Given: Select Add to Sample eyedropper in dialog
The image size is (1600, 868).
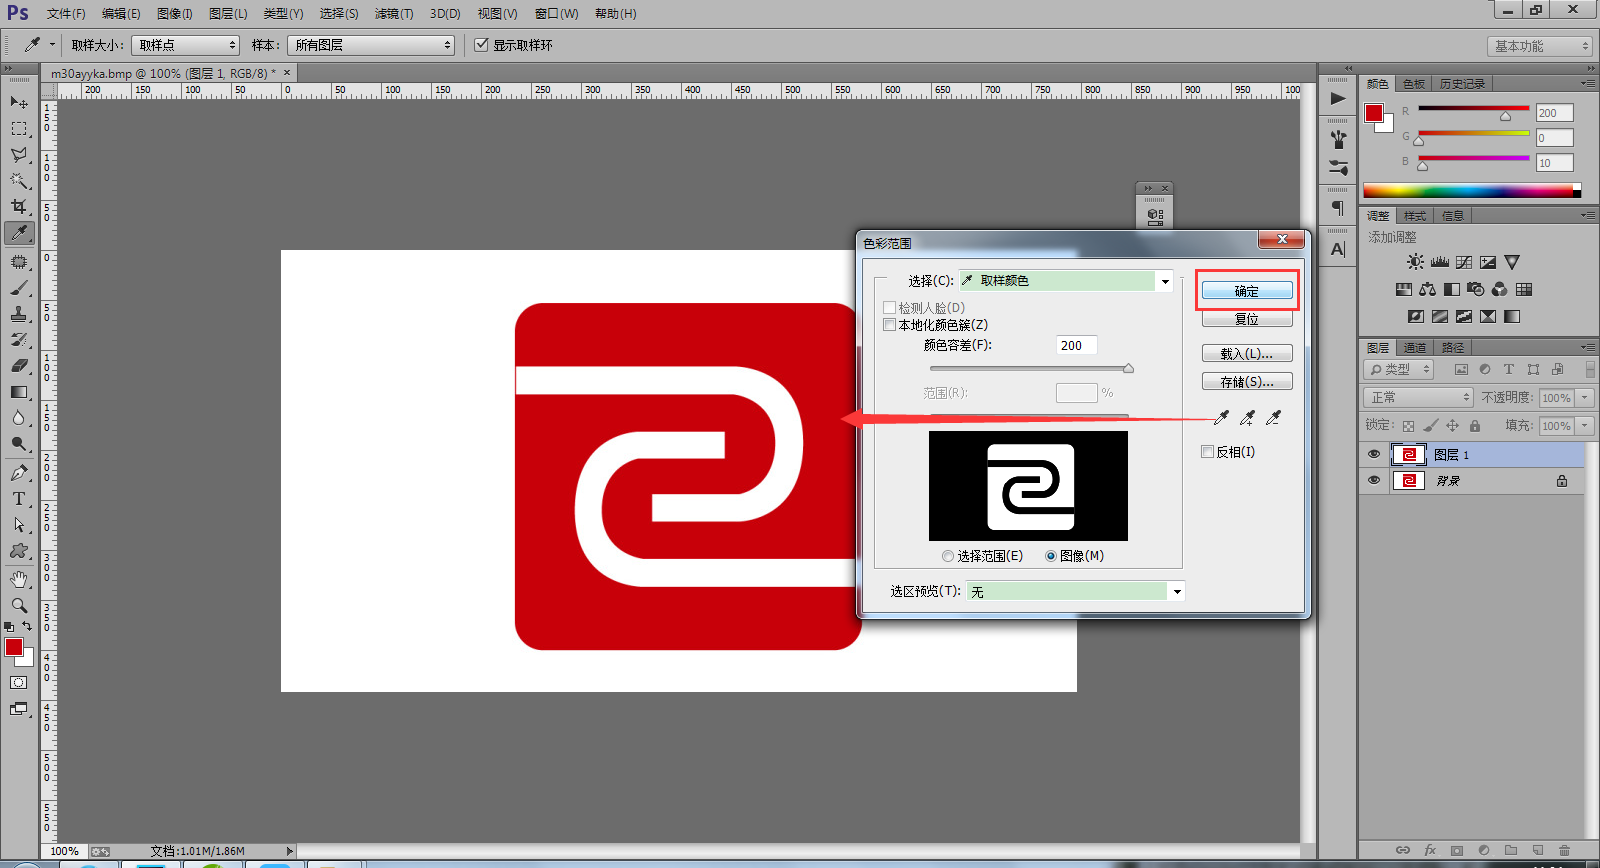Looking at the screenshot, I should pos(1247,418).
